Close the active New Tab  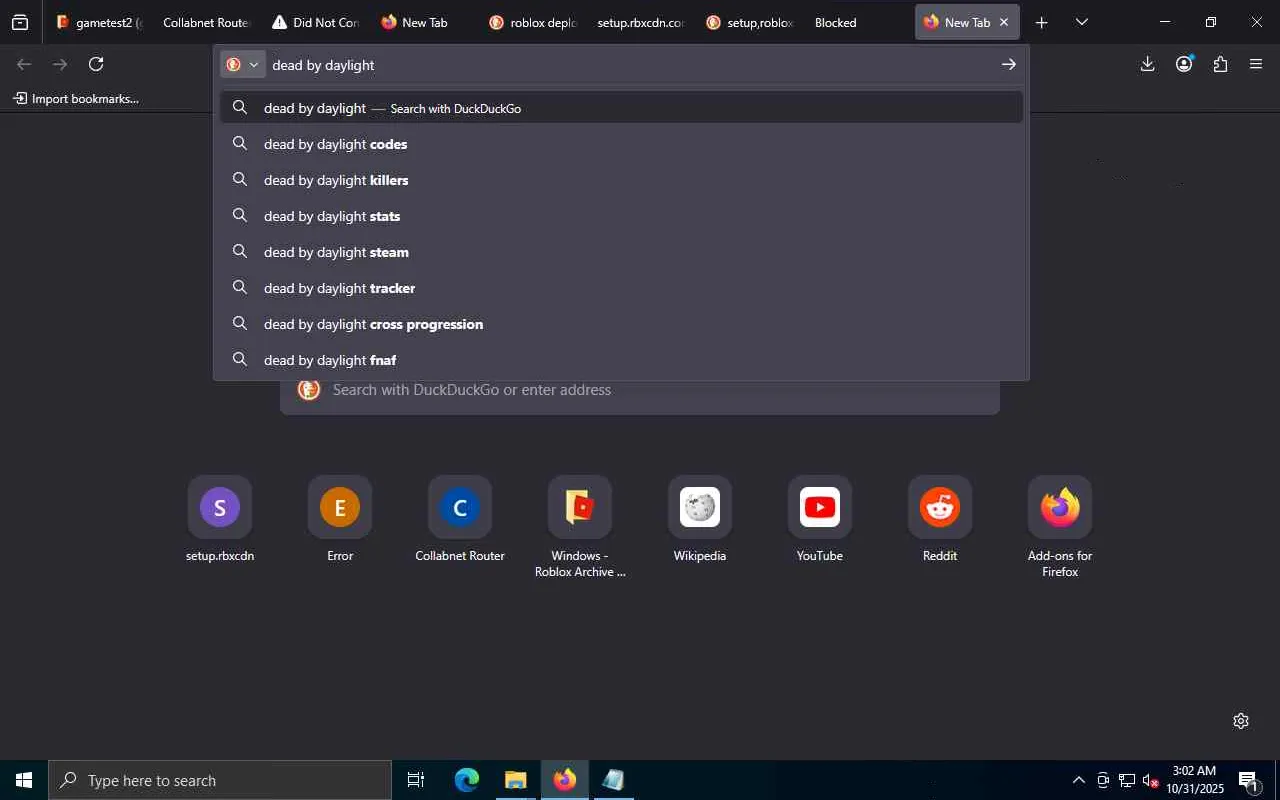pos(1004,22)
